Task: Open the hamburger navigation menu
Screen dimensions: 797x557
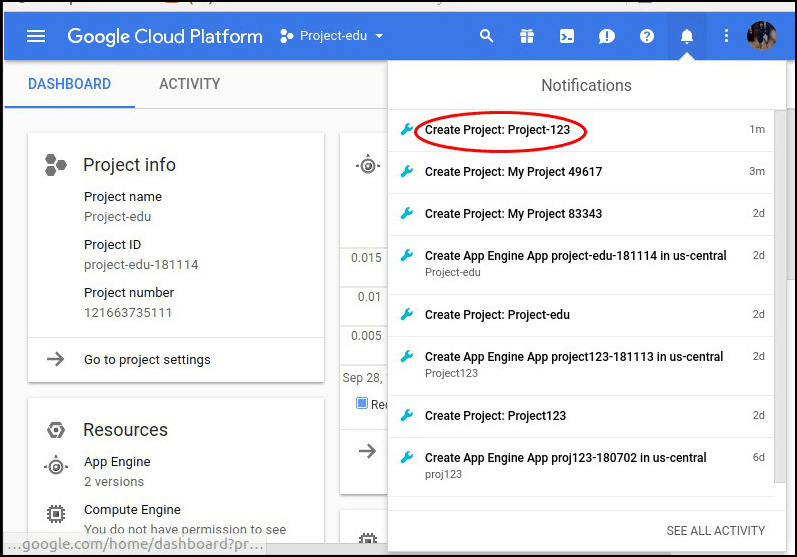Action: (x=36, y=36)
